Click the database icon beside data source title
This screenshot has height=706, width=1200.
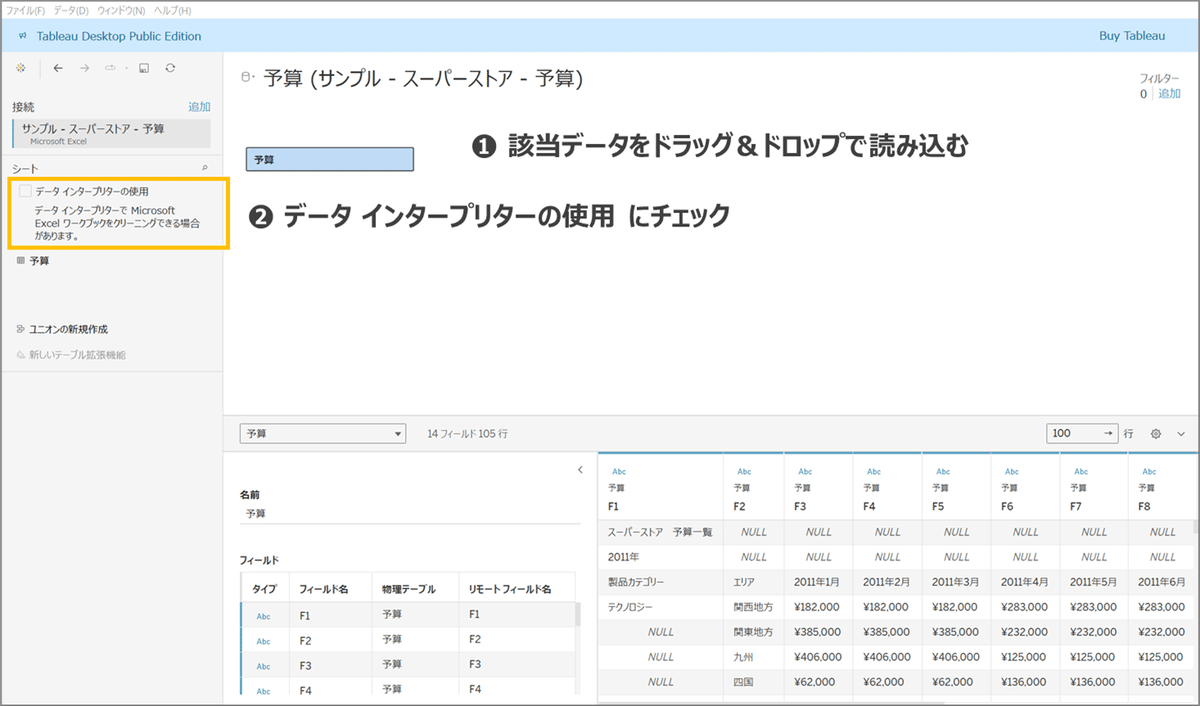(x=248, y=78)
